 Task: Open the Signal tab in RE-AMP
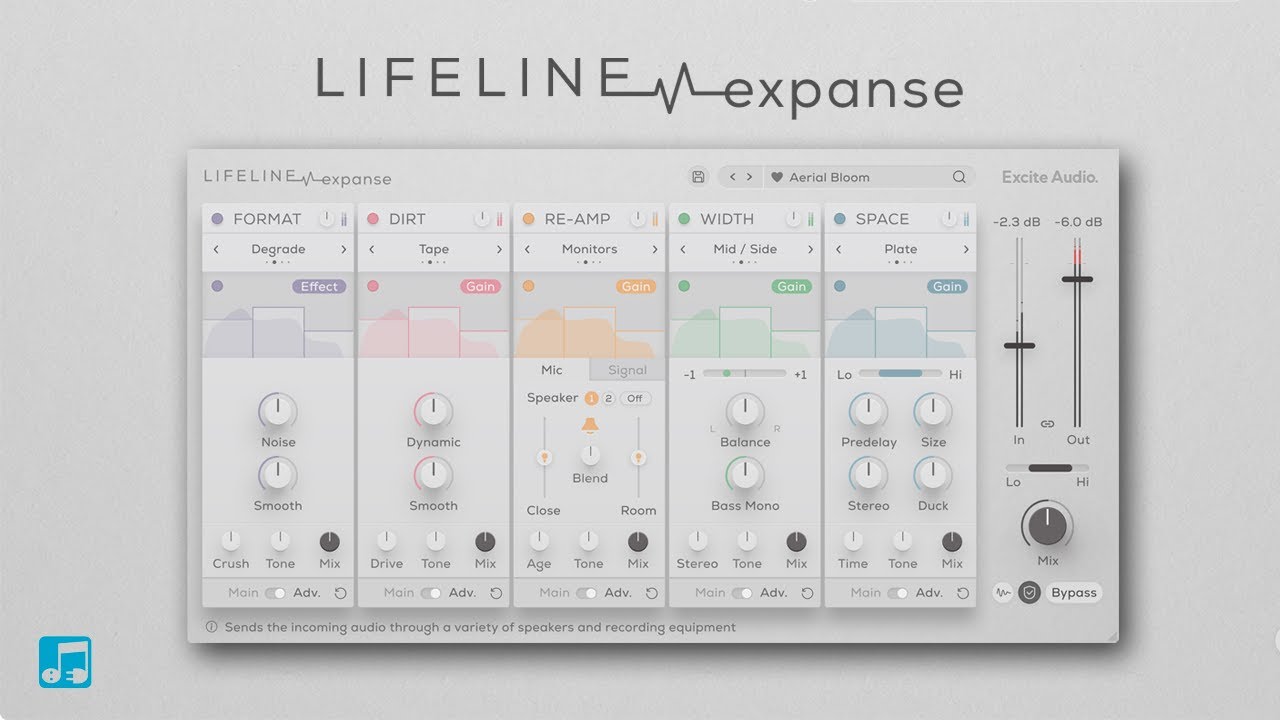[x=628, y=370]
